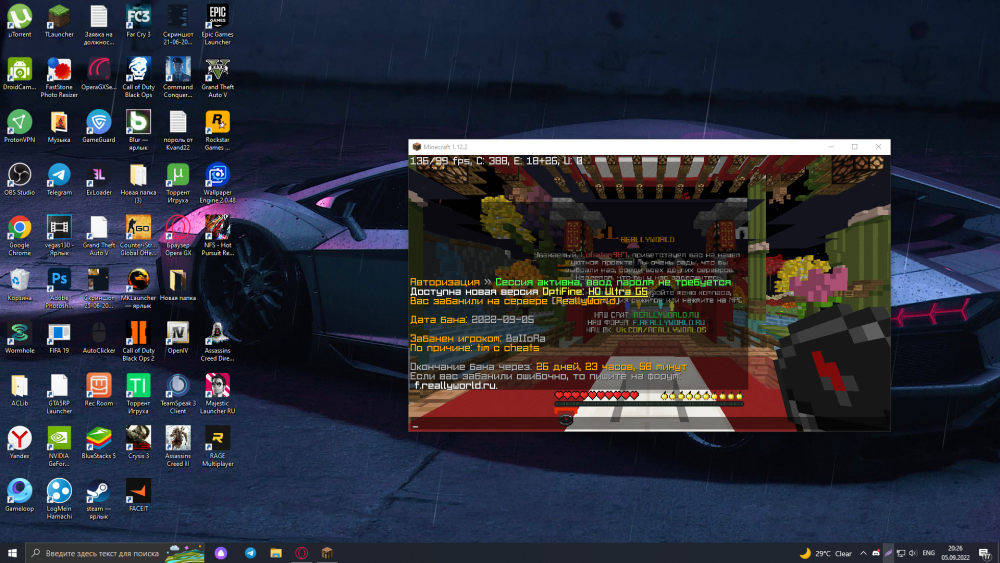Screen dimensions: 1000x563
Task: Focus the taskbar search box
Action: 115,553
